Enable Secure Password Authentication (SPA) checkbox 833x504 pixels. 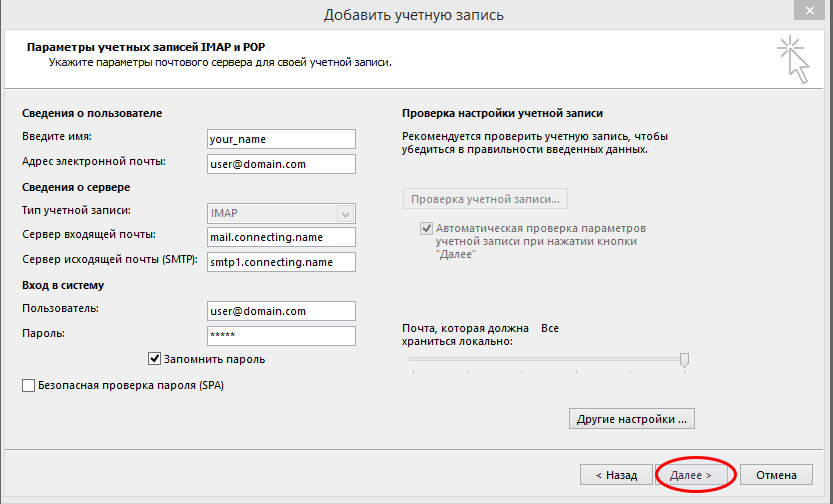coord(28,385)
